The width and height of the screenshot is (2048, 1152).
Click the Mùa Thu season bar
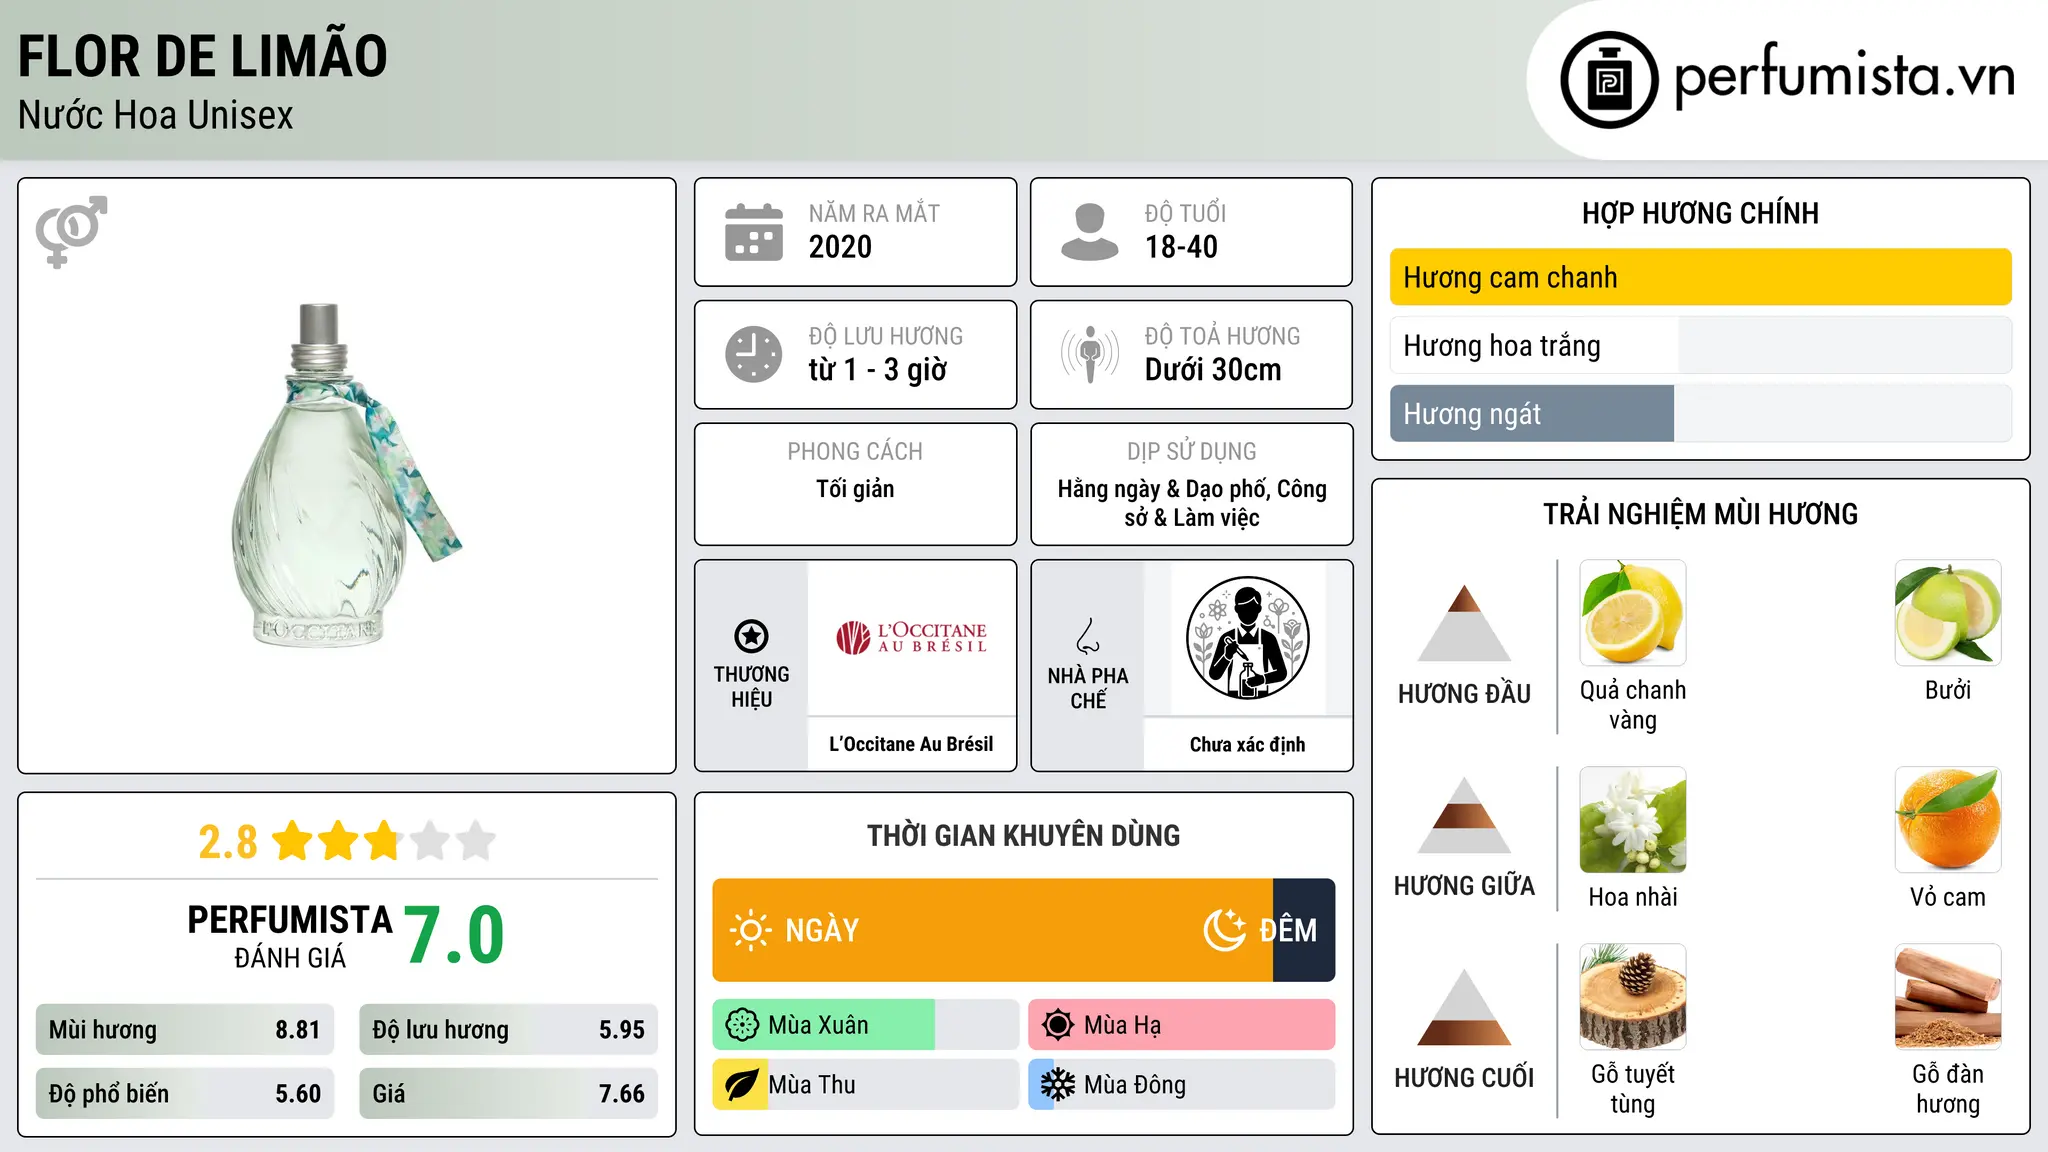866,1085
